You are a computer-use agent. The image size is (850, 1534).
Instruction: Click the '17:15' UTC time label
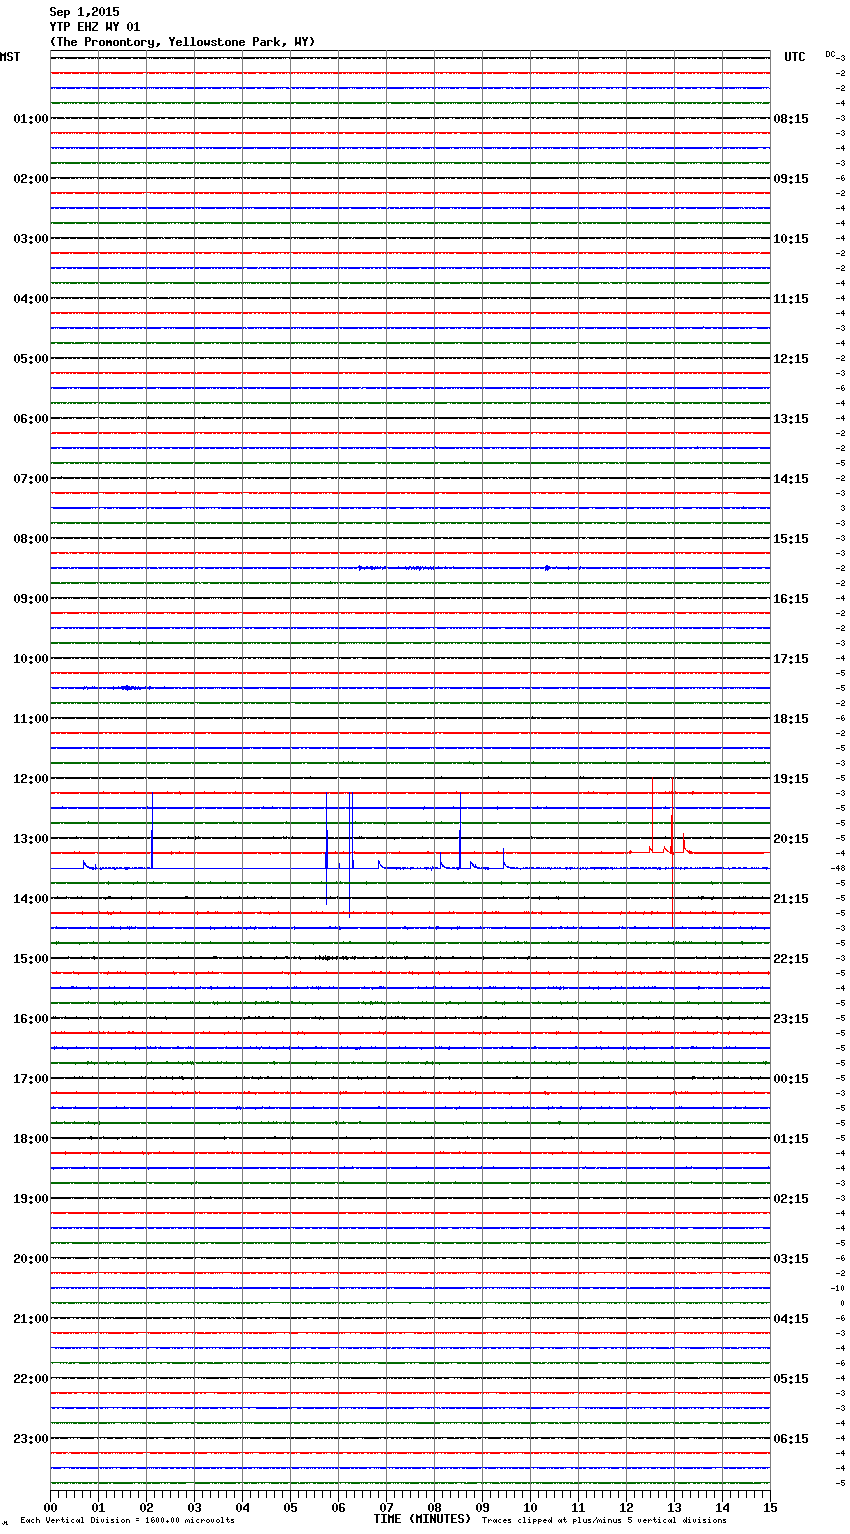point(791,659)
